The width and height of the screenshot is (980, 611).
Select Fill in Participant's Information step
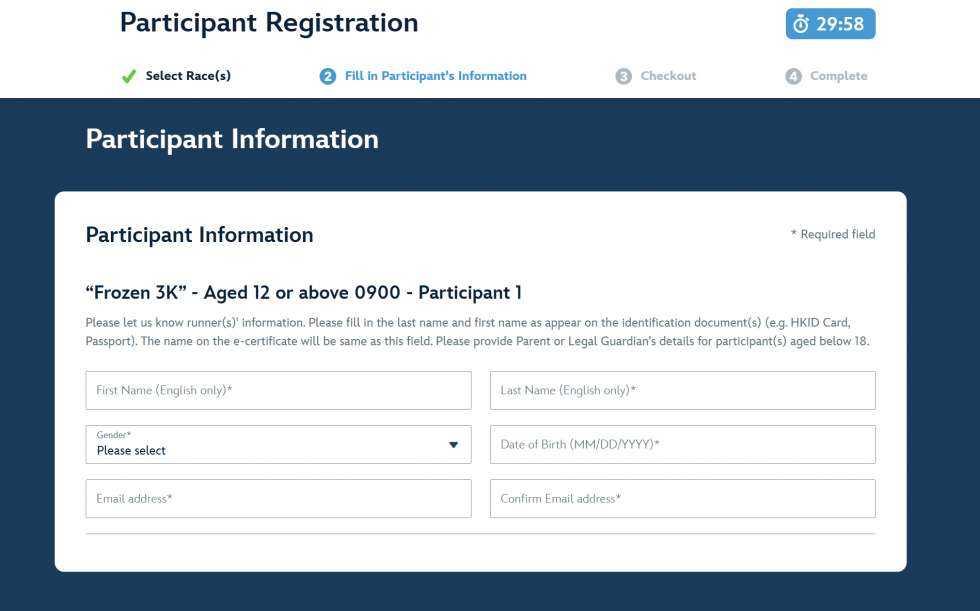point(435,76)
